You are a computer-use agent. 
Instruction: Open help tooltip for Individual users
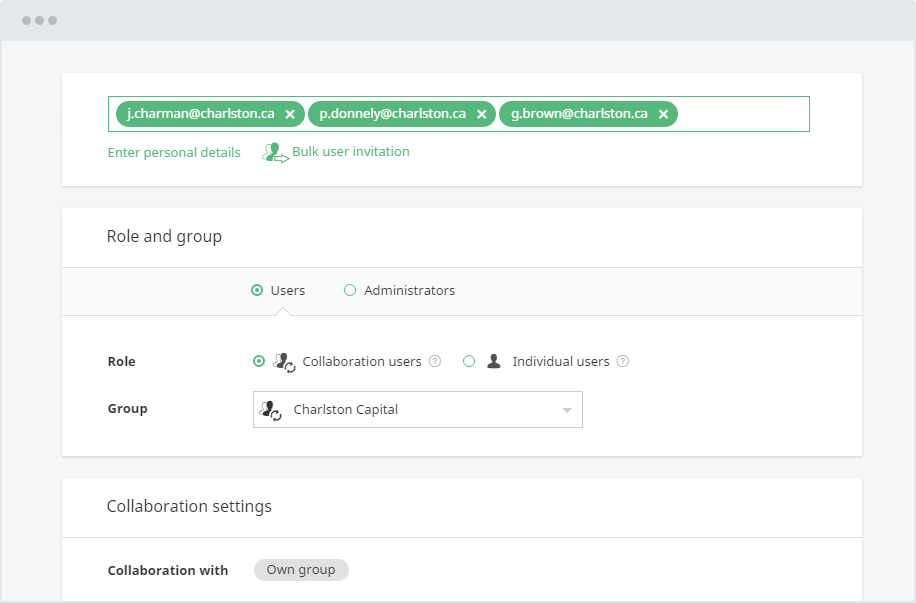click(x=623, y=362)
